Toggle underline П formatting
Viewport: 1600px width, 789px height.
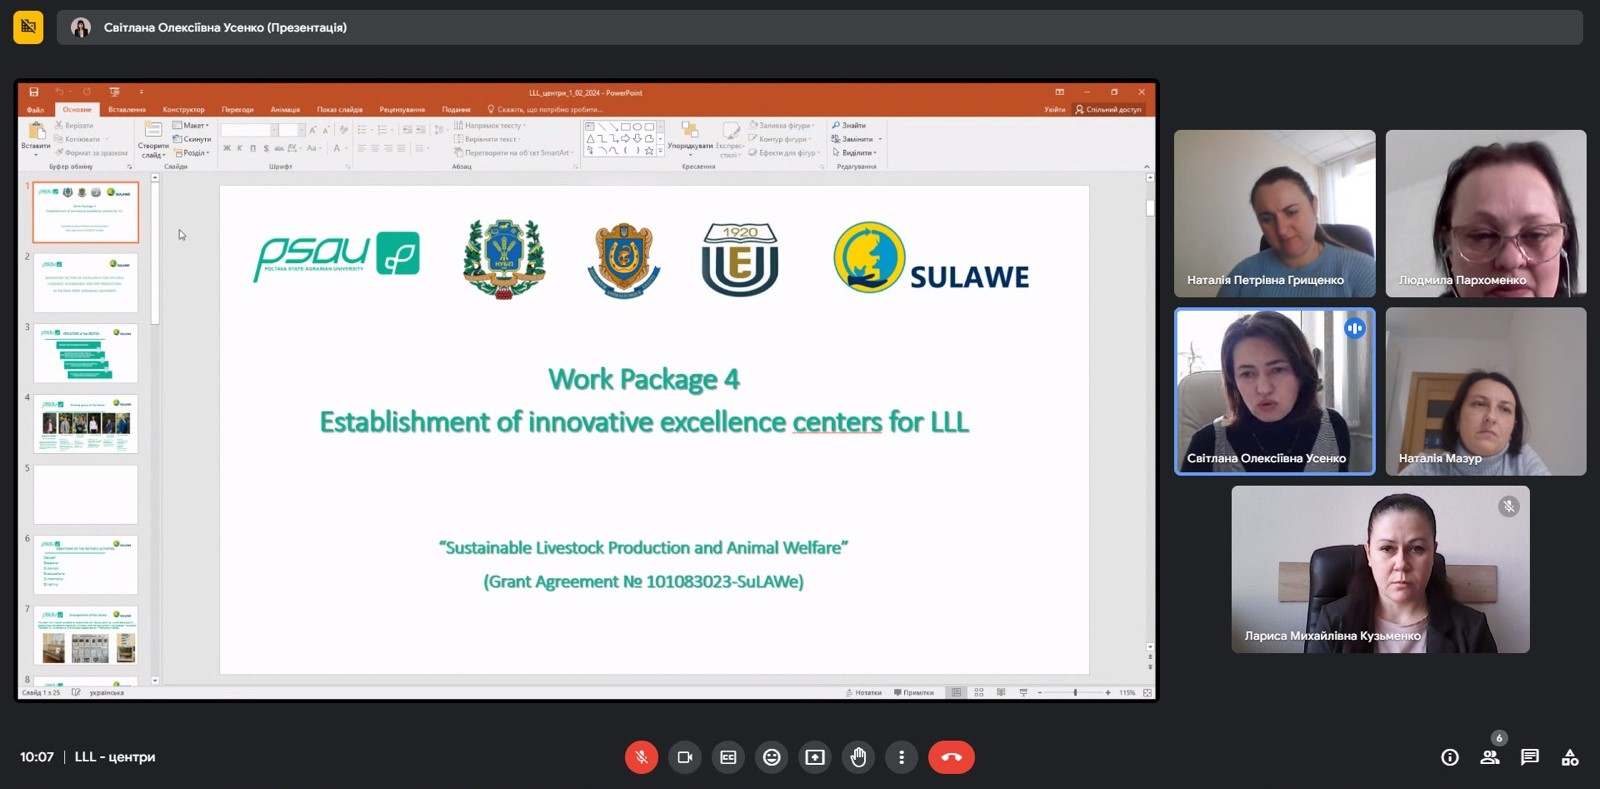point(253,148)
